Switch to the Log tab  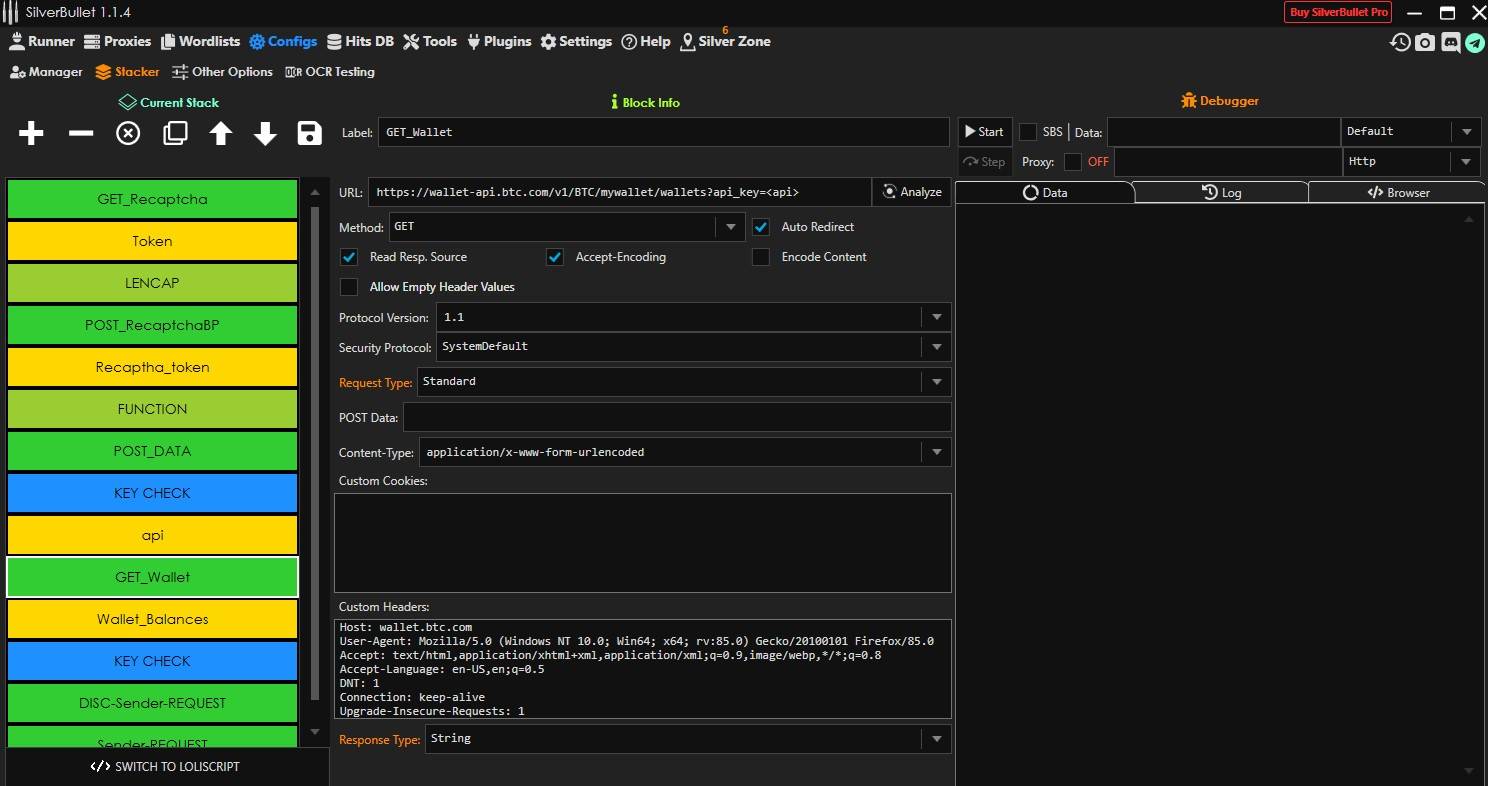tap(1221, 192)
